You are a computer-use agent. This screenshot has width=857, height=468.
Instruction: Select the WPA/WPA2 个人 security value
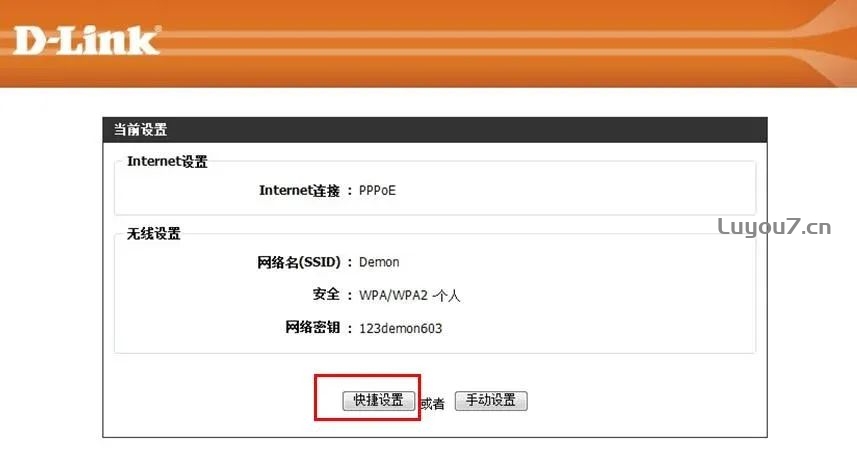point(409,296)
